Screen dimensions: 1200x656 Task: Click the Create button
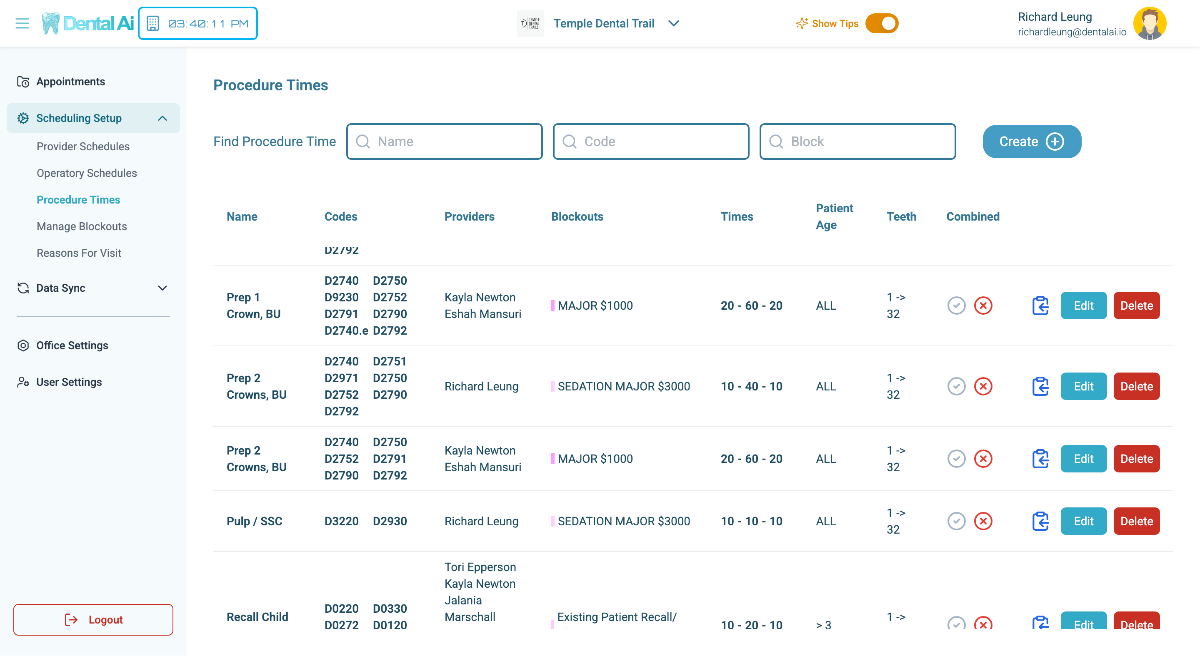[1031, 142]
